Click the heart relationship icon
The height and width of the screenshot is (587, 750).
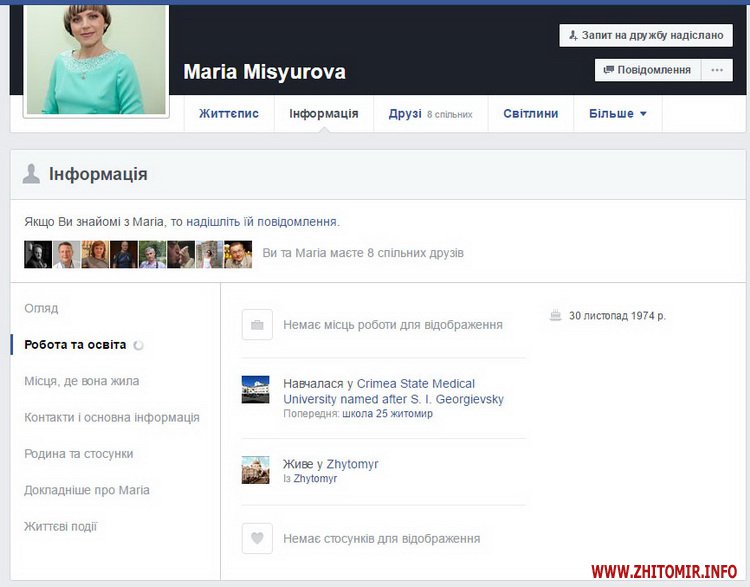[x=257, y=538]
